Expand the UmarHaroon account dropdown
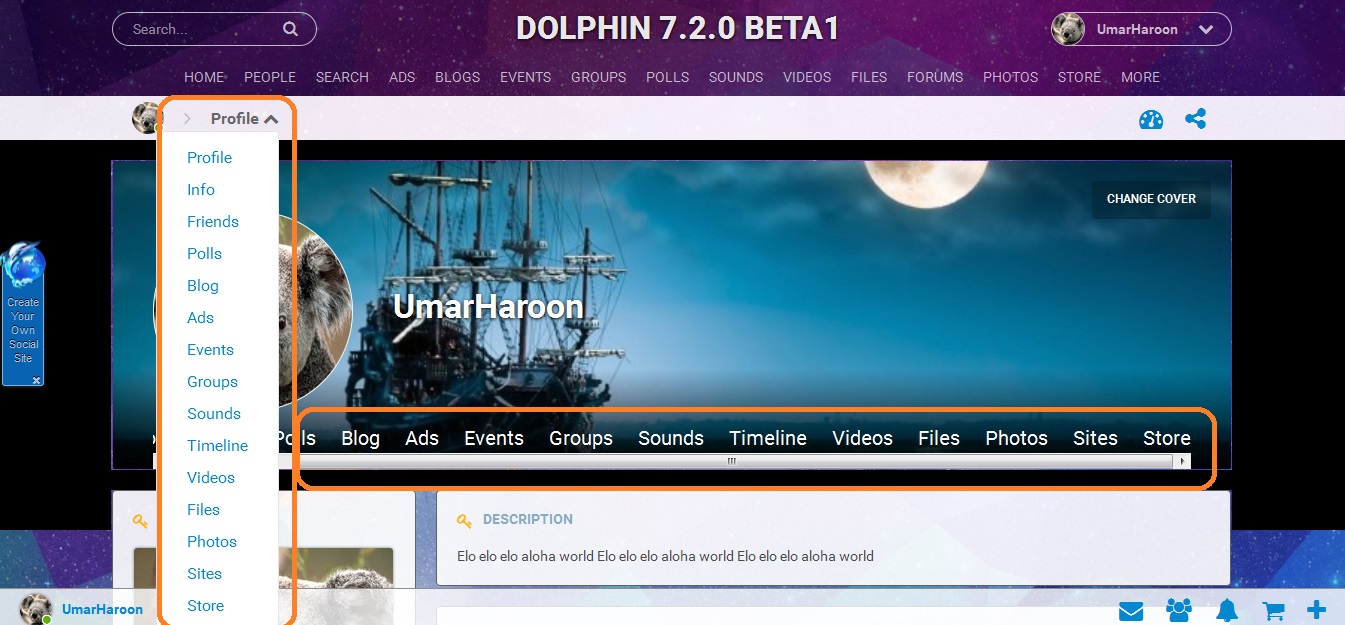The image size is (1345, 625). 1205,30
